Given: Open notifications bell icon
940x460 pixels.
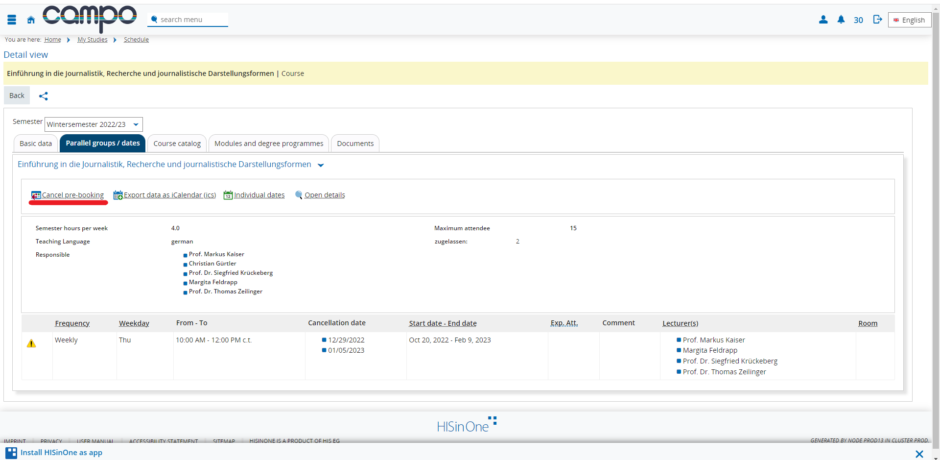Looking at the screenshot, I should (x=840, y=19).
